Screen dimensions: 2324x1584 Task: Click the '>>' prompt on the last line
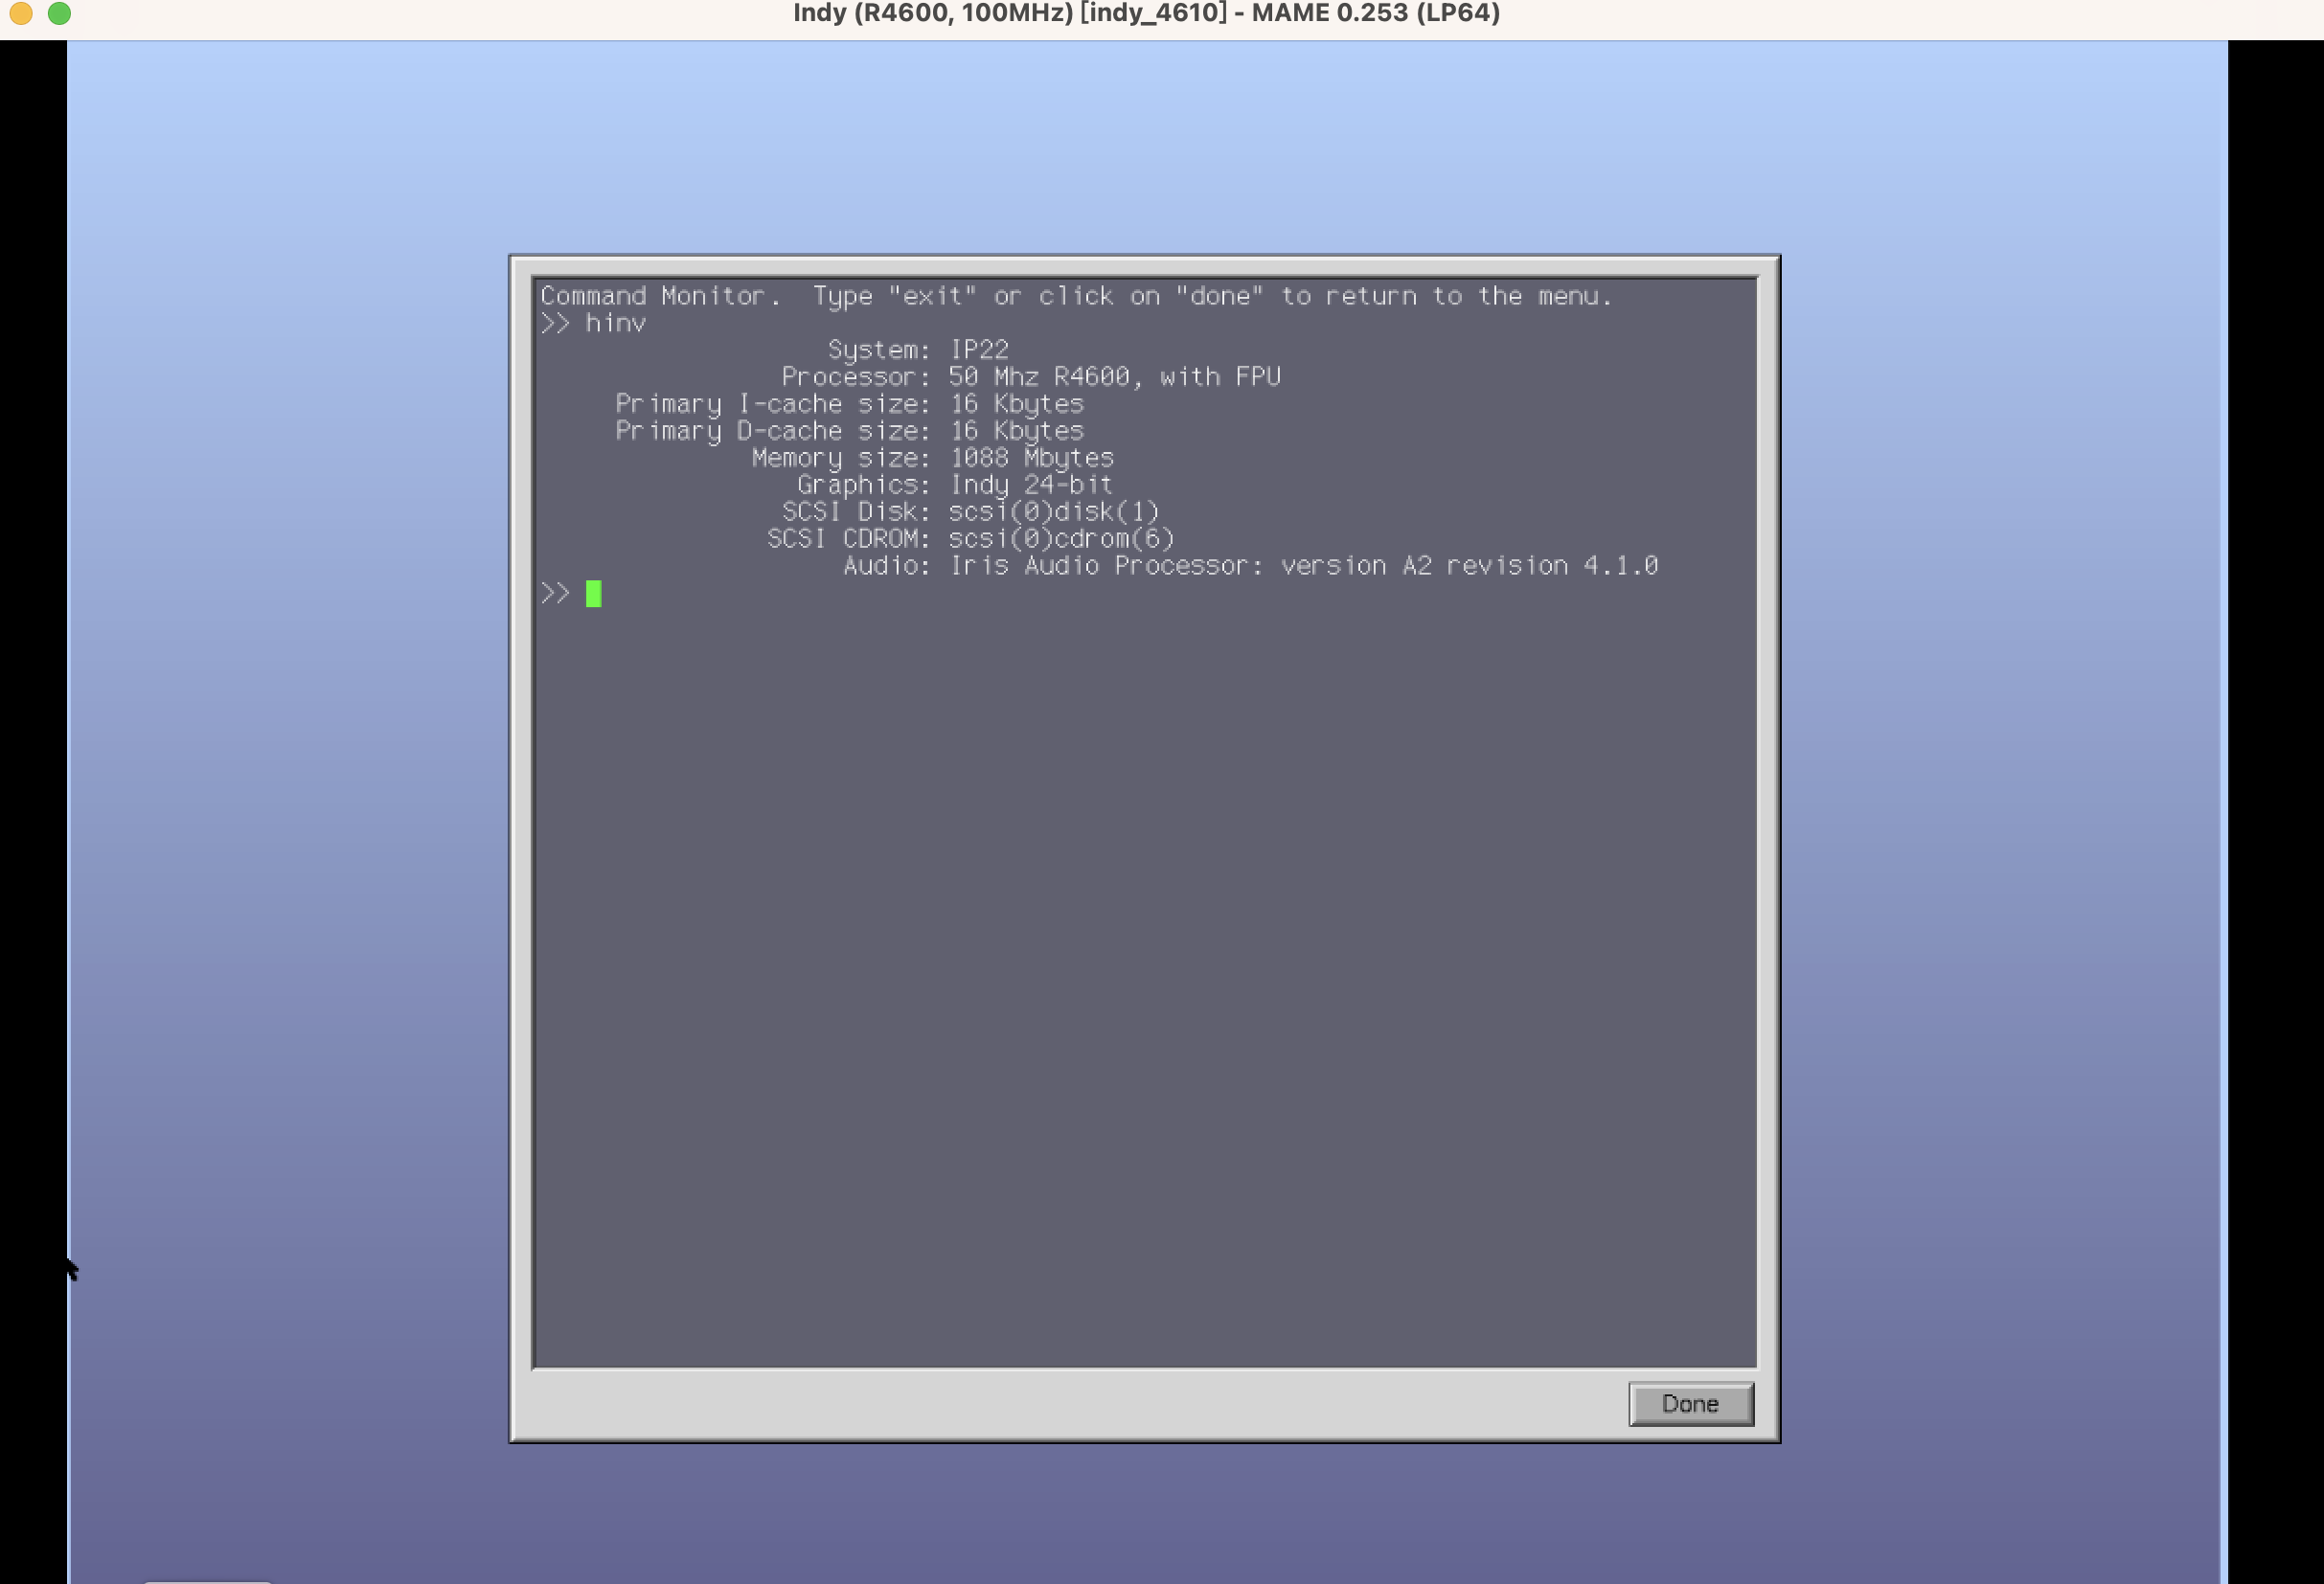click(555, 593)
